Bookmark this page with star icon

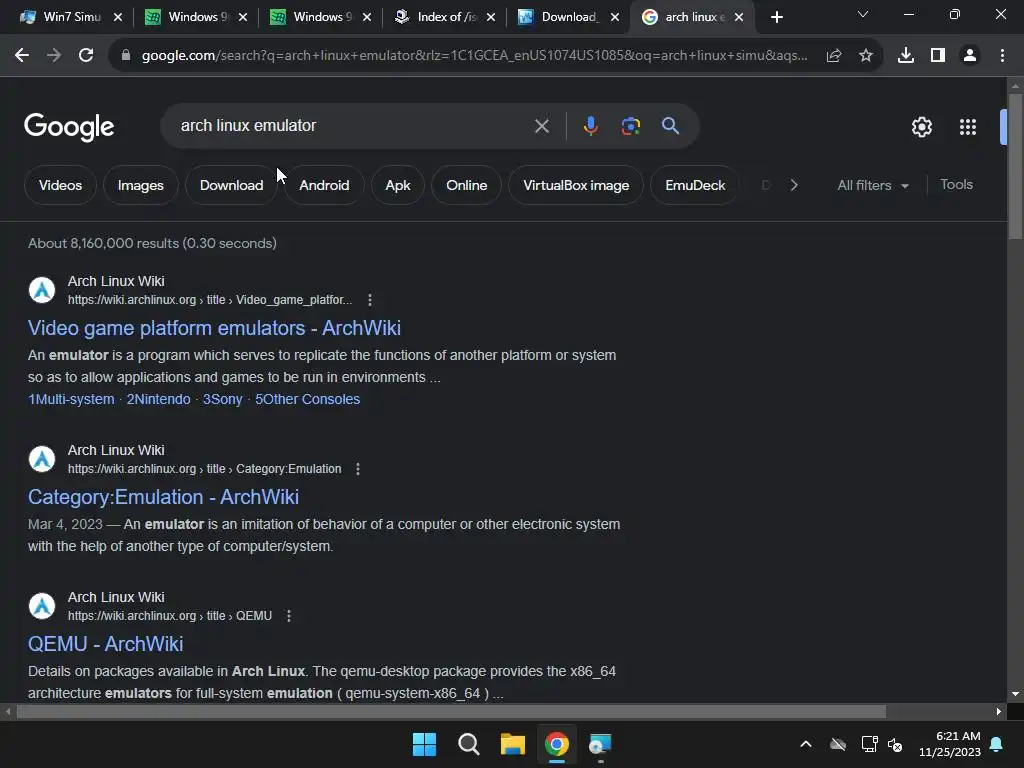865,56
